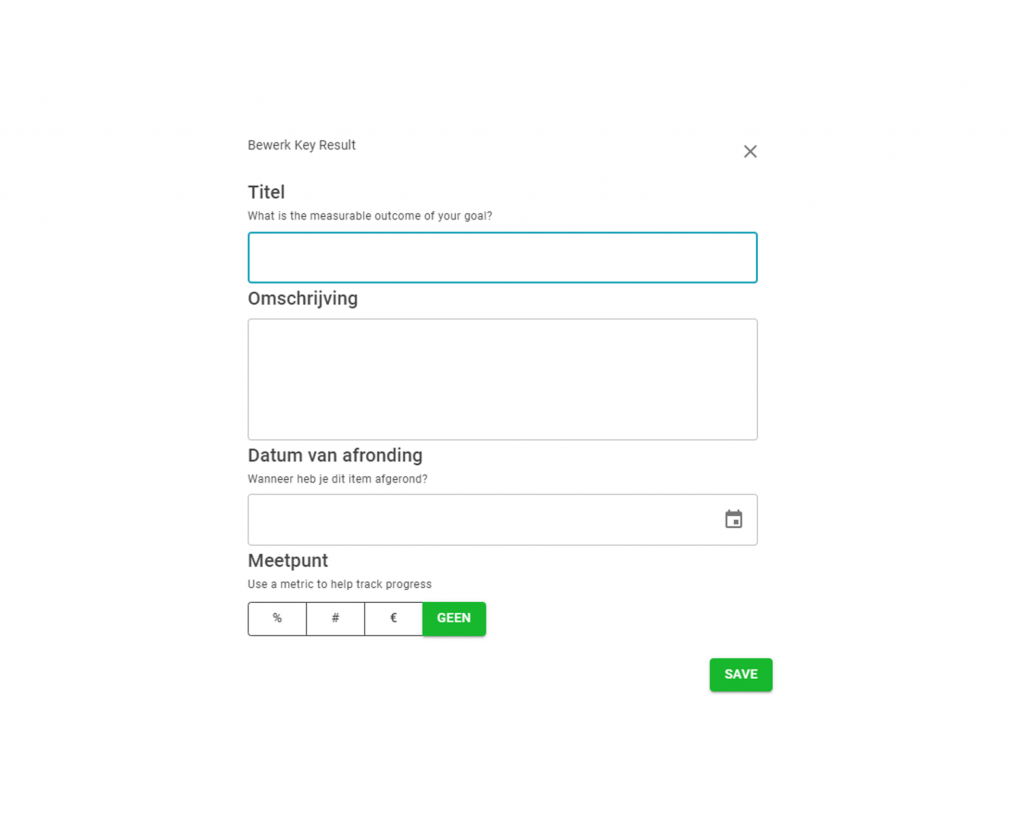Save the key result
This screenshot has height=828, width=1024.
(741, 675)
